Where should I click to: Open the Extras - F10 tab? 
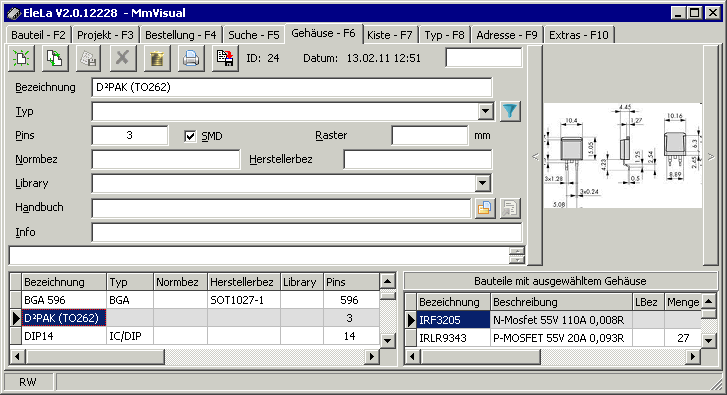pyautogui.click(x=579, y=35)
